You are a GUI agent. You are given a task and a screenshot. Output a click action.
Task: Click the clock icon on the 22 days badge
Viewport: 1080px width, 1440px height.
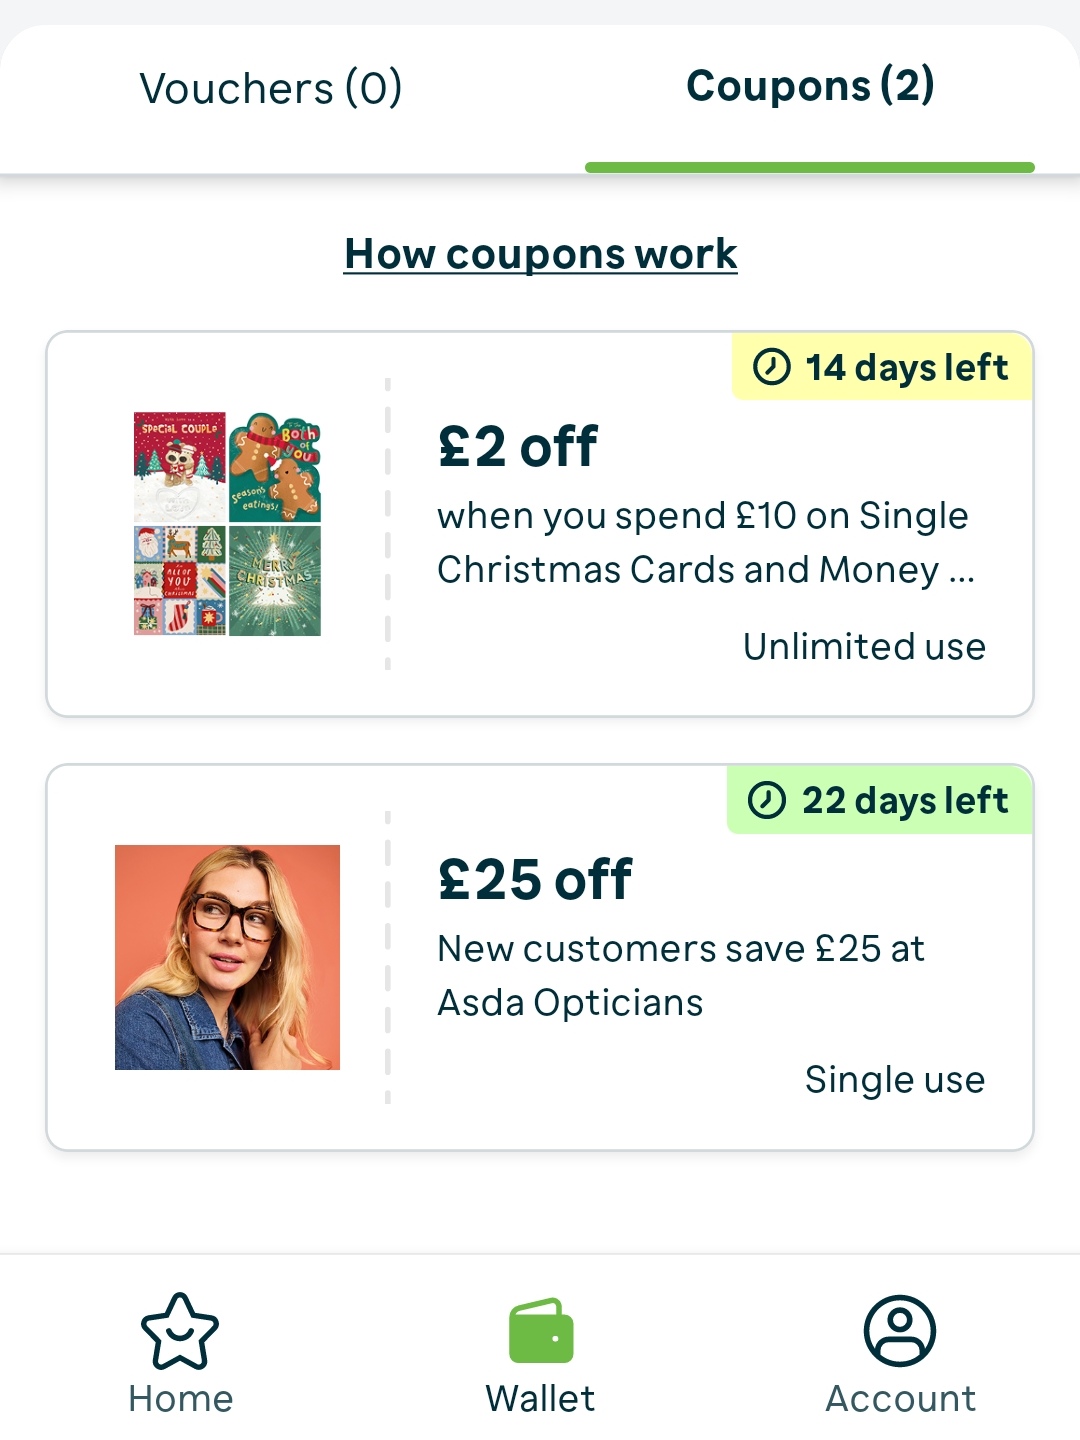tap(768, 800)
